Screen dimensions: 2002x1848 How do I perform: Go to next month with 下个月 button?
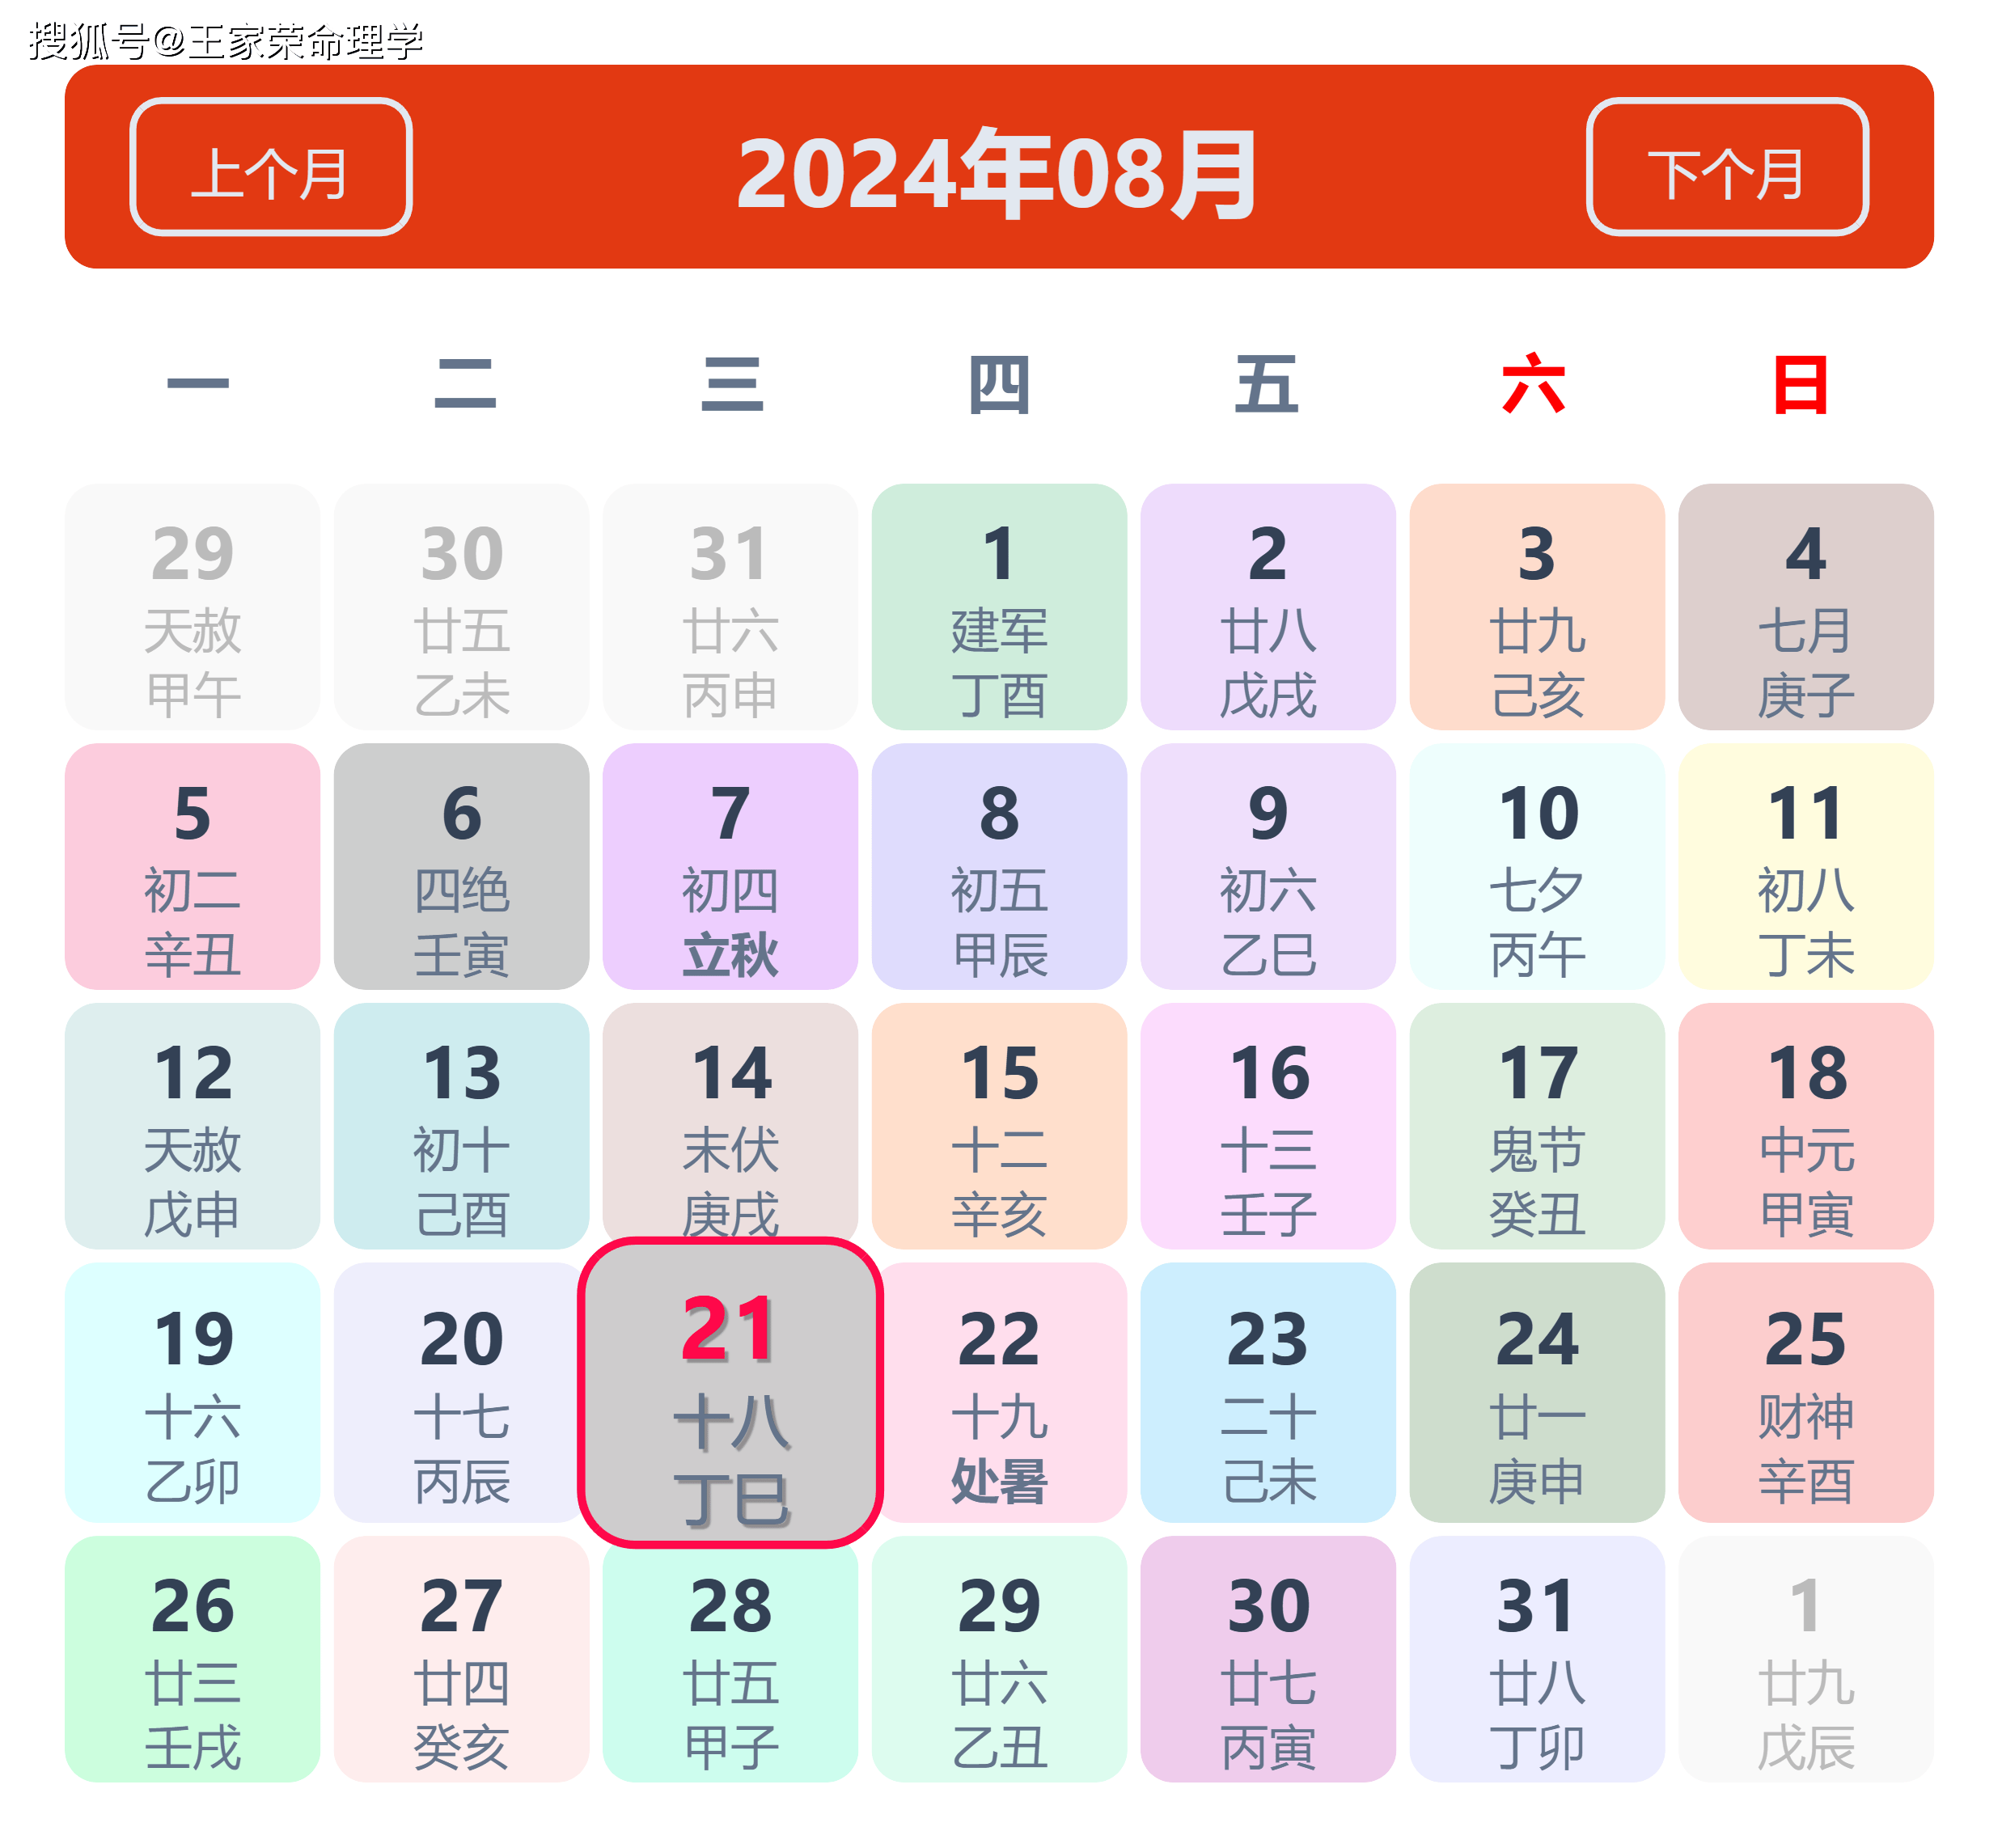1727,167
